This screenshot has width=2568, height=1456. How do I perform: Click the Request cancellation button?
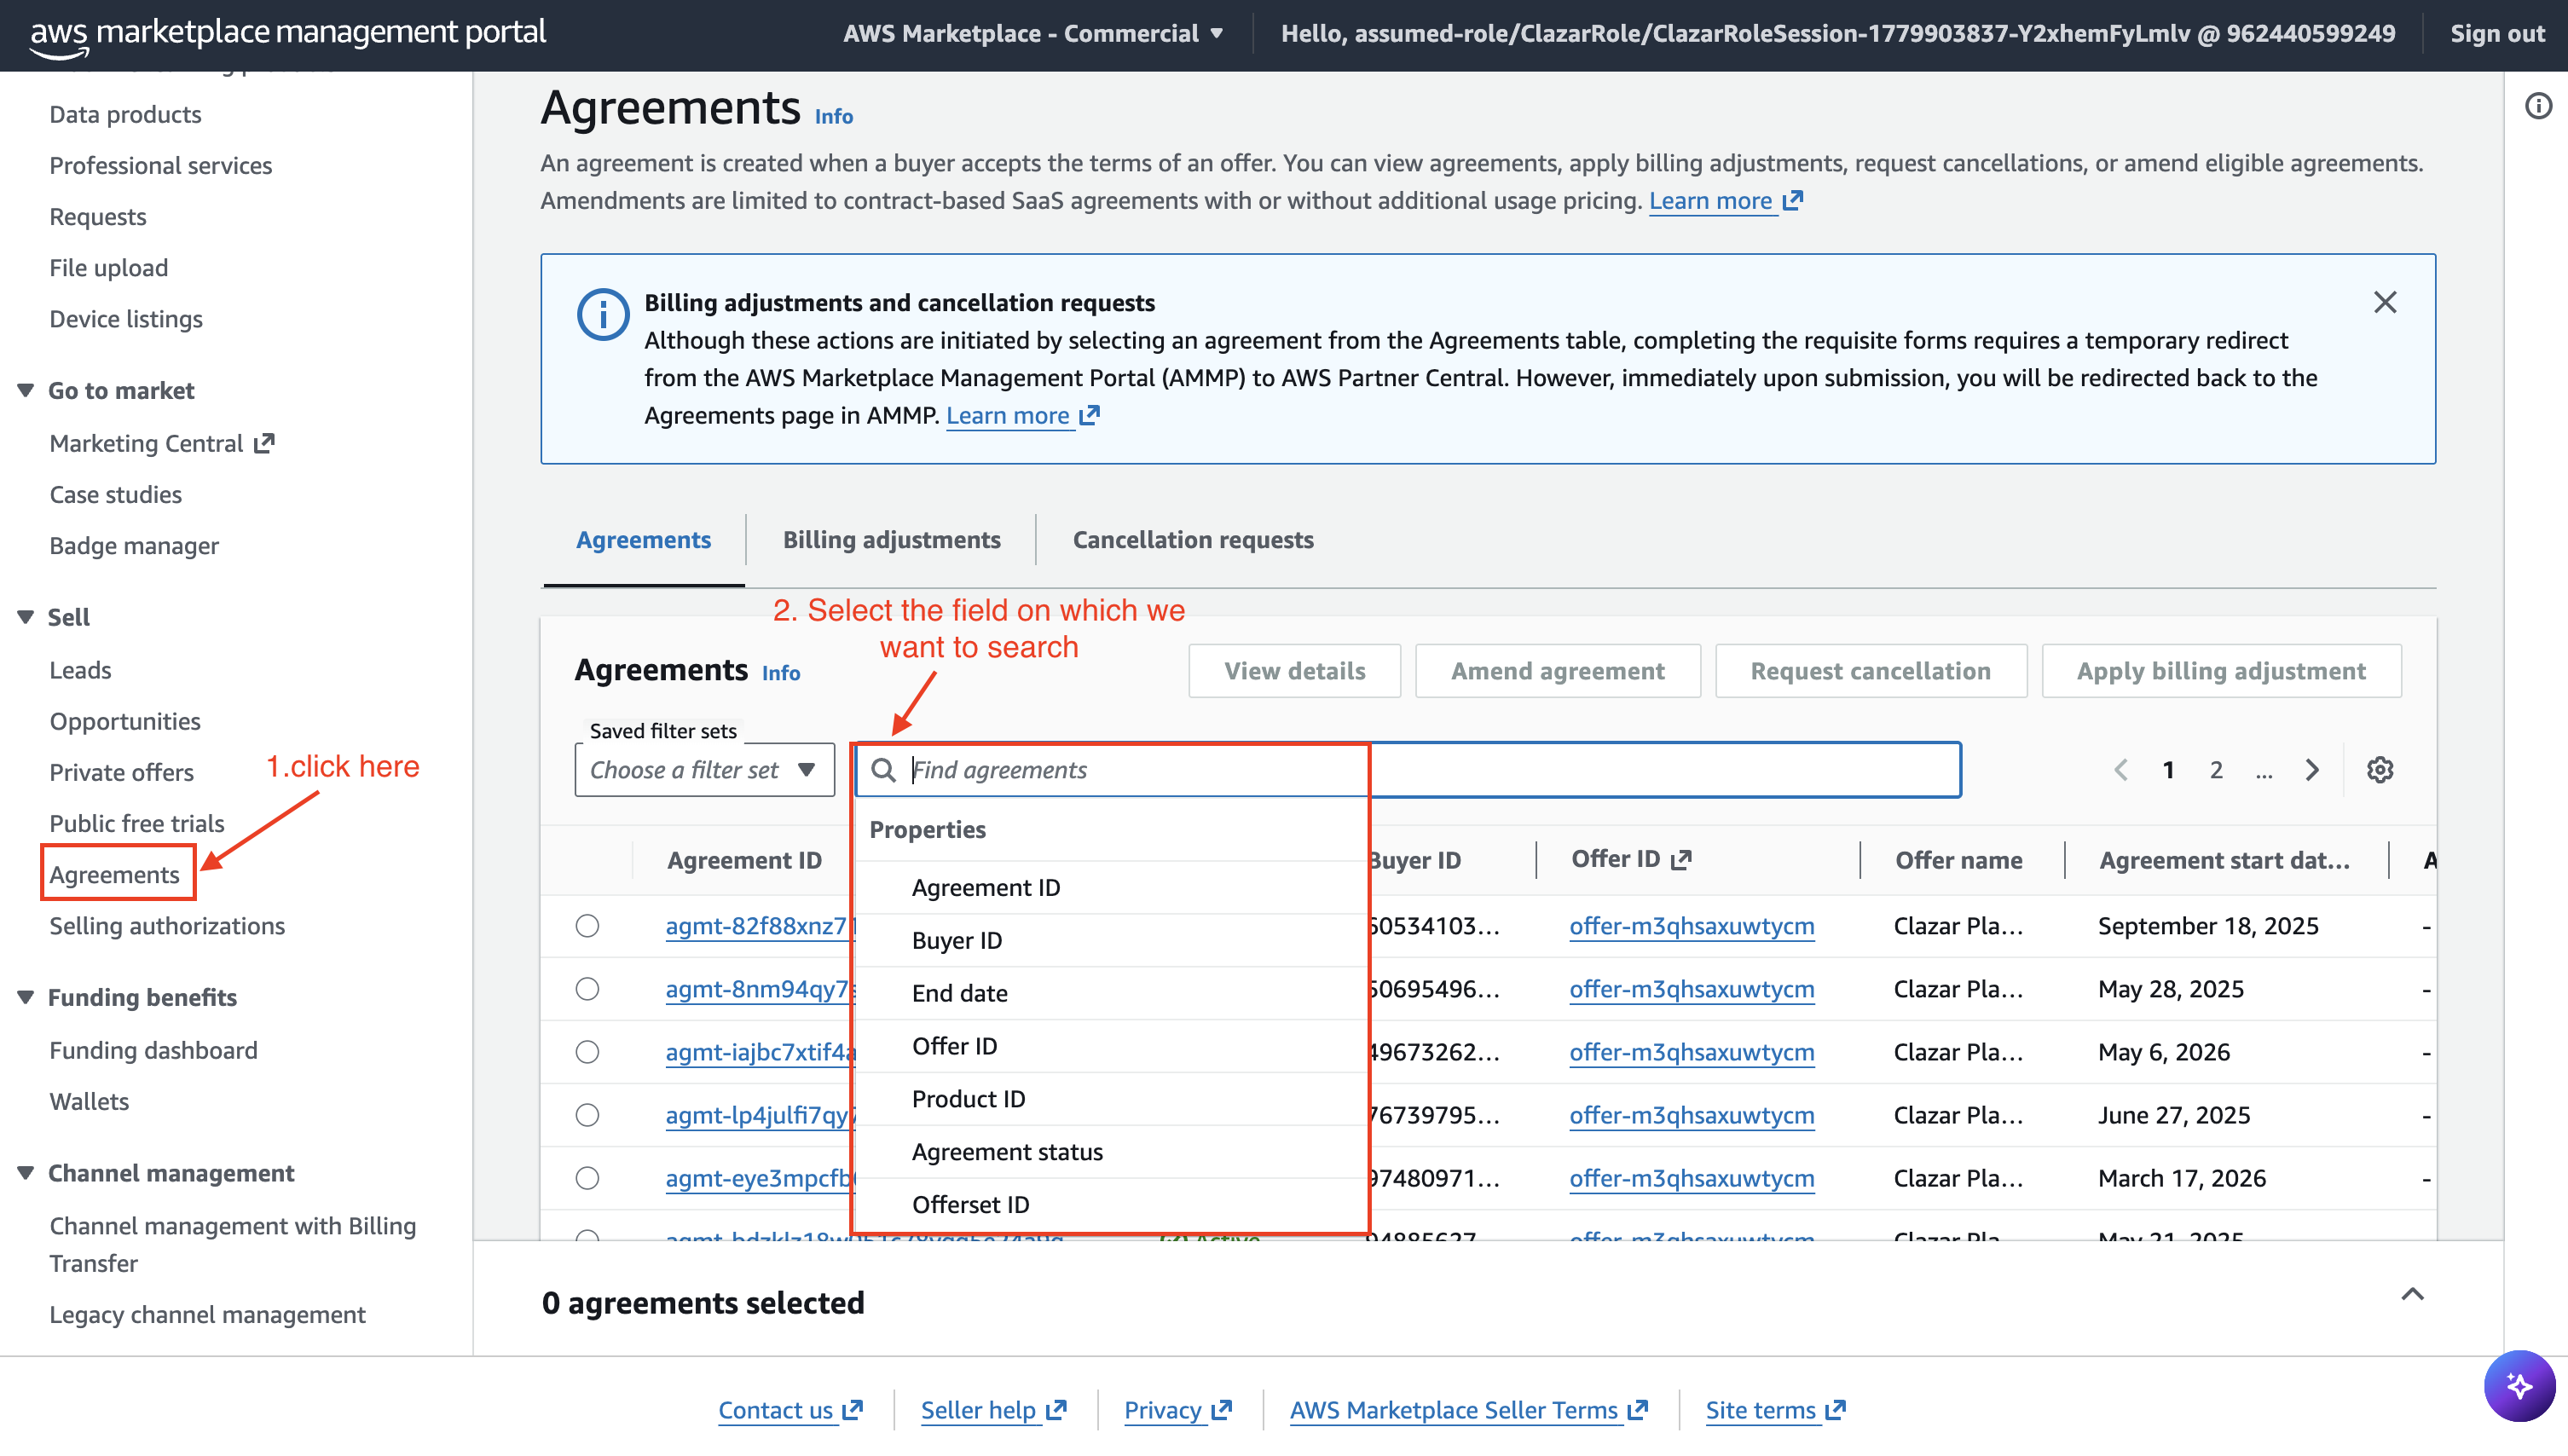point(1870,671)
